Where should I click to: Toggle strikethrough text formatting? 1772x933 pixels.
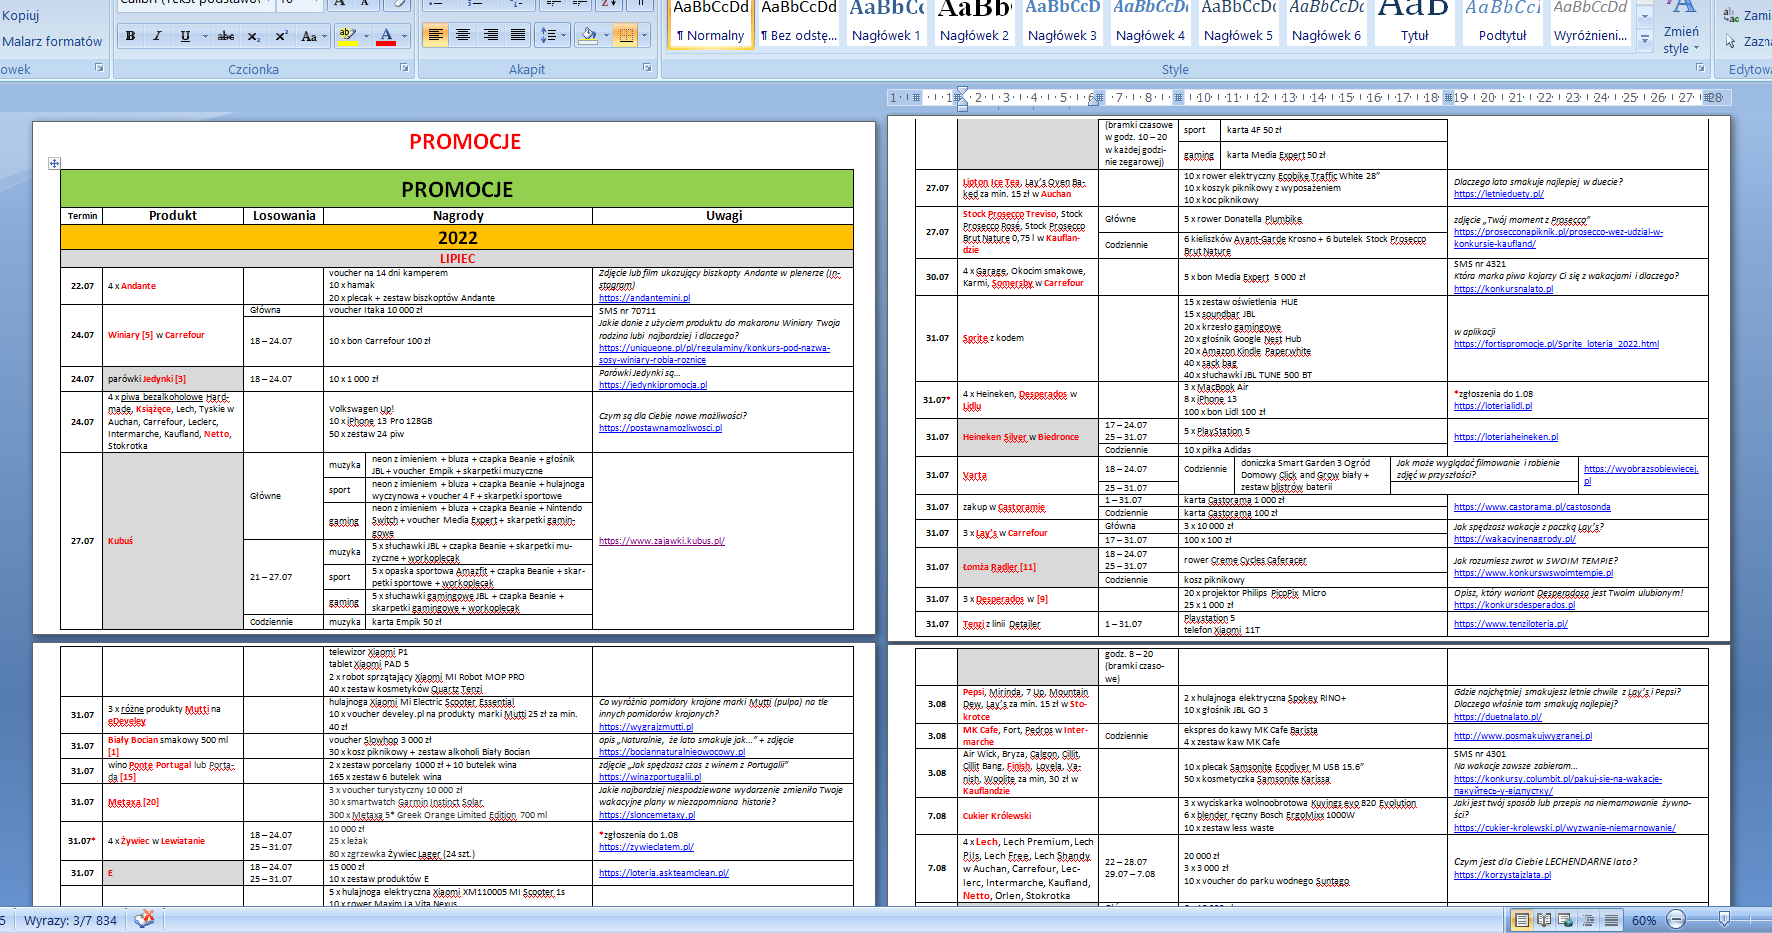pos(226,36)
